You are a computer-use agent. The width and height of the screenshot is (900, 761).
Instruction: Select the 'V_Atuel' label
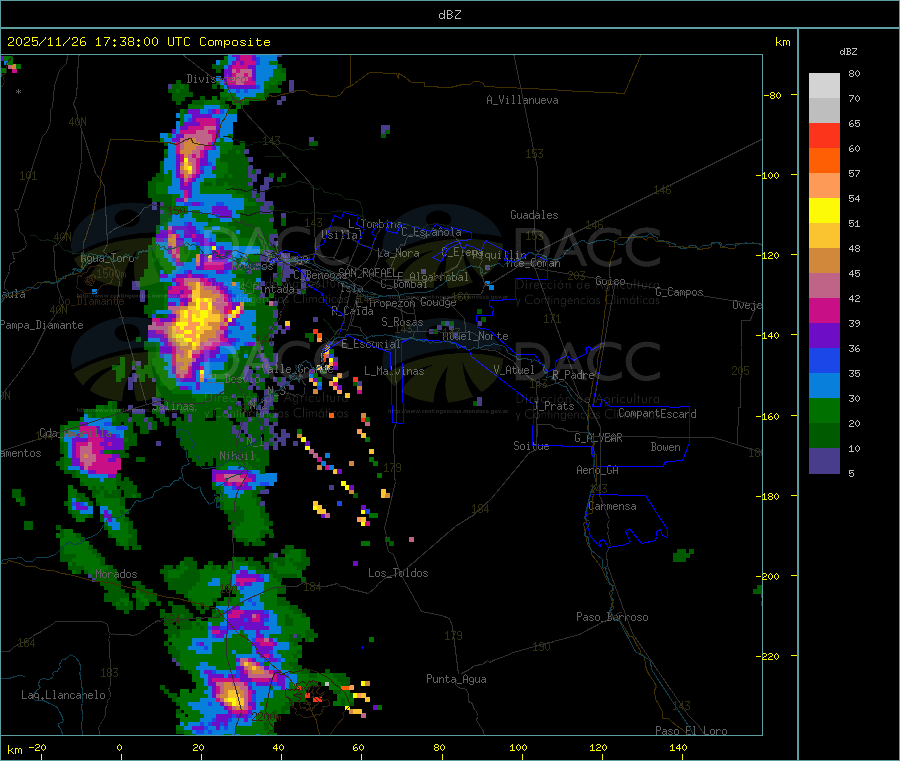[x=514, y=370]
